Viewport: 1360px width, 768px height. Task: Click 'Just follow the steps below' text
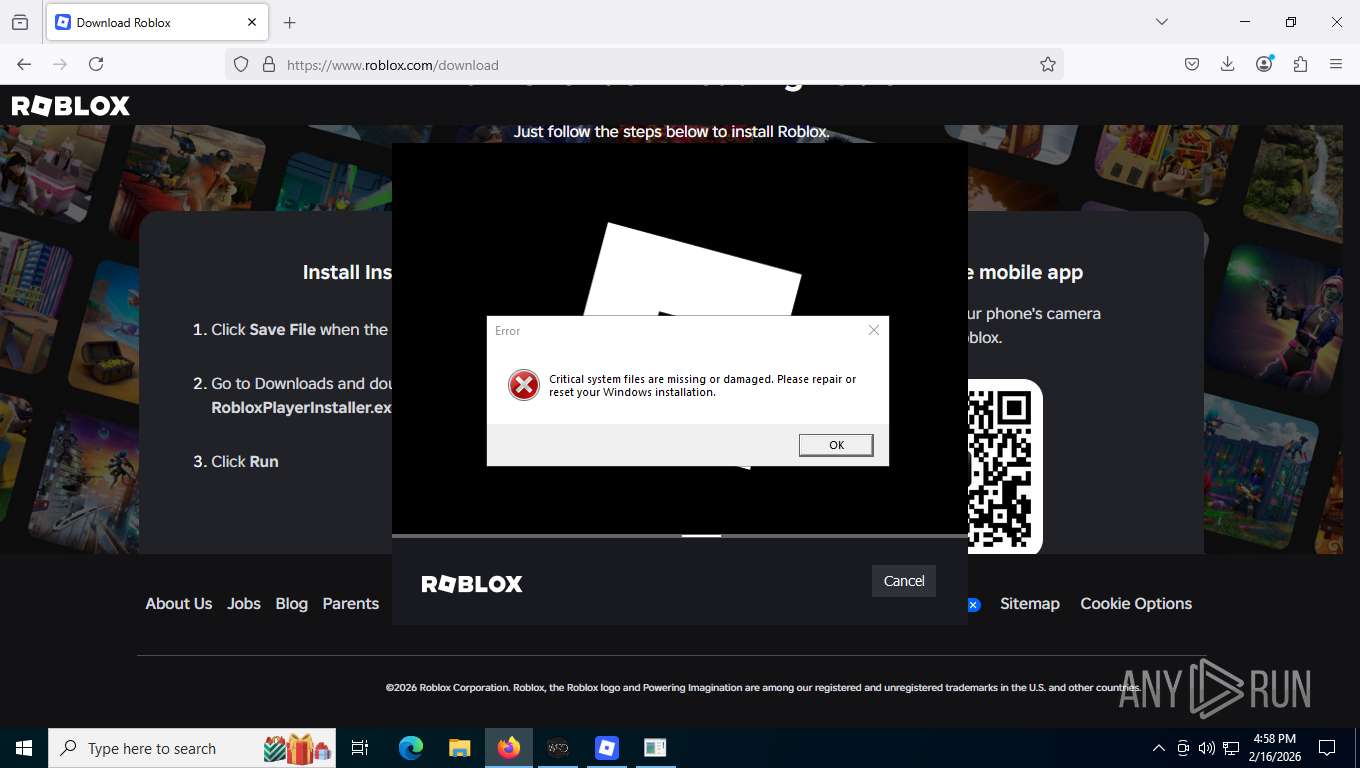671,132
